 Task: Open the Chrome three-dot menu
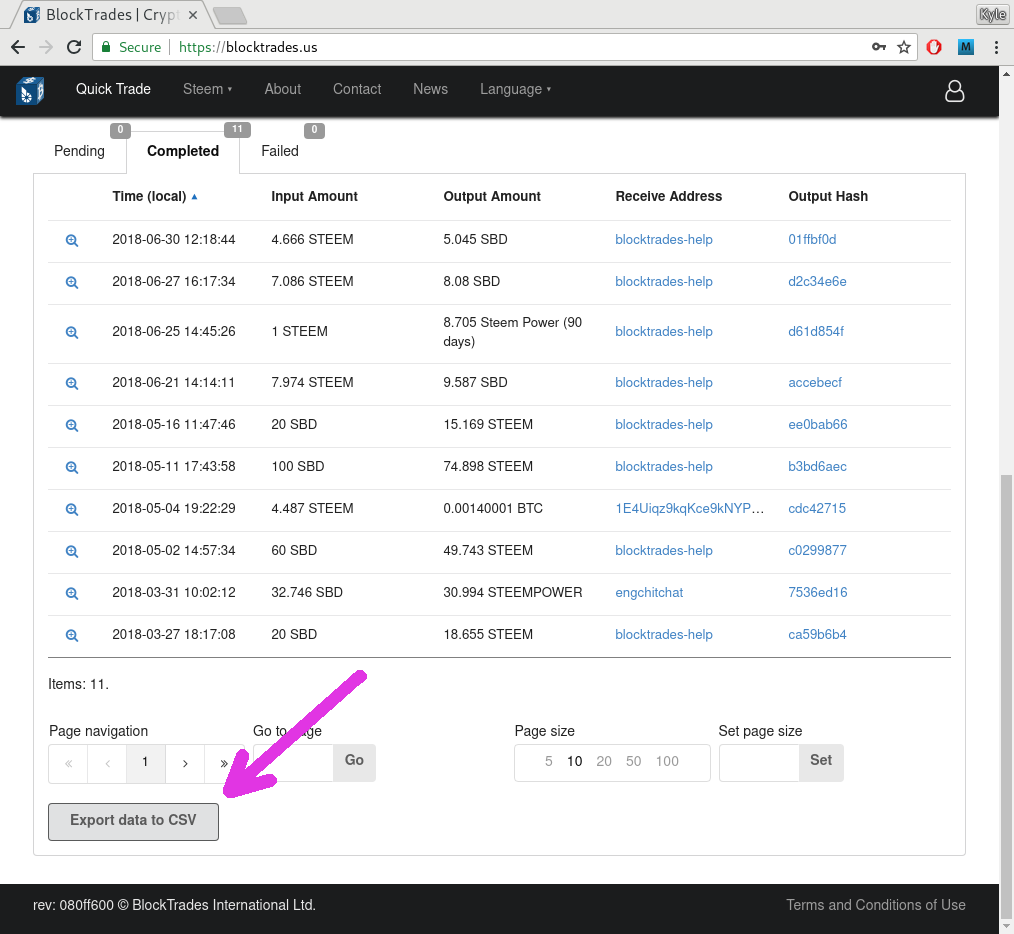coord(996,47)
